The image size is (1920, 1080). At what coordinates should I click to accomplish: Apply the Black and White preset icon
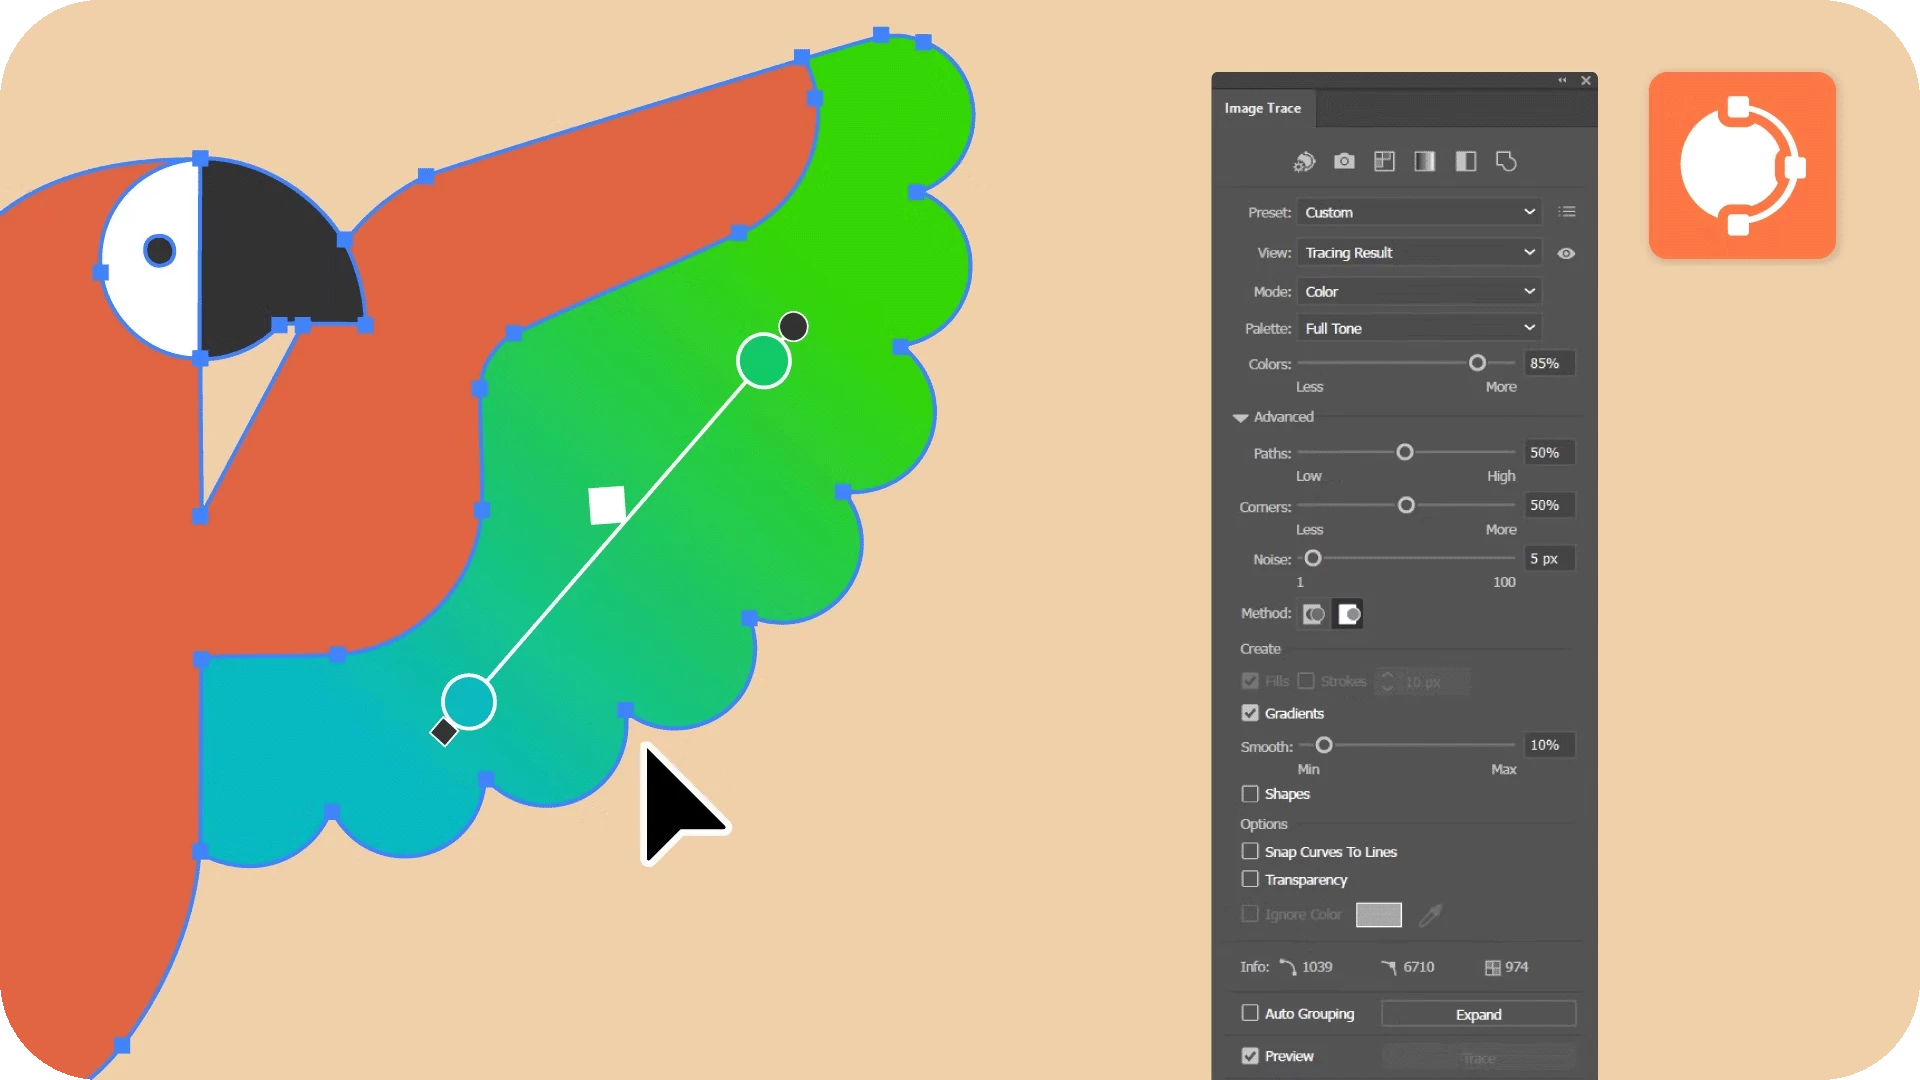tap(1465, 161)
